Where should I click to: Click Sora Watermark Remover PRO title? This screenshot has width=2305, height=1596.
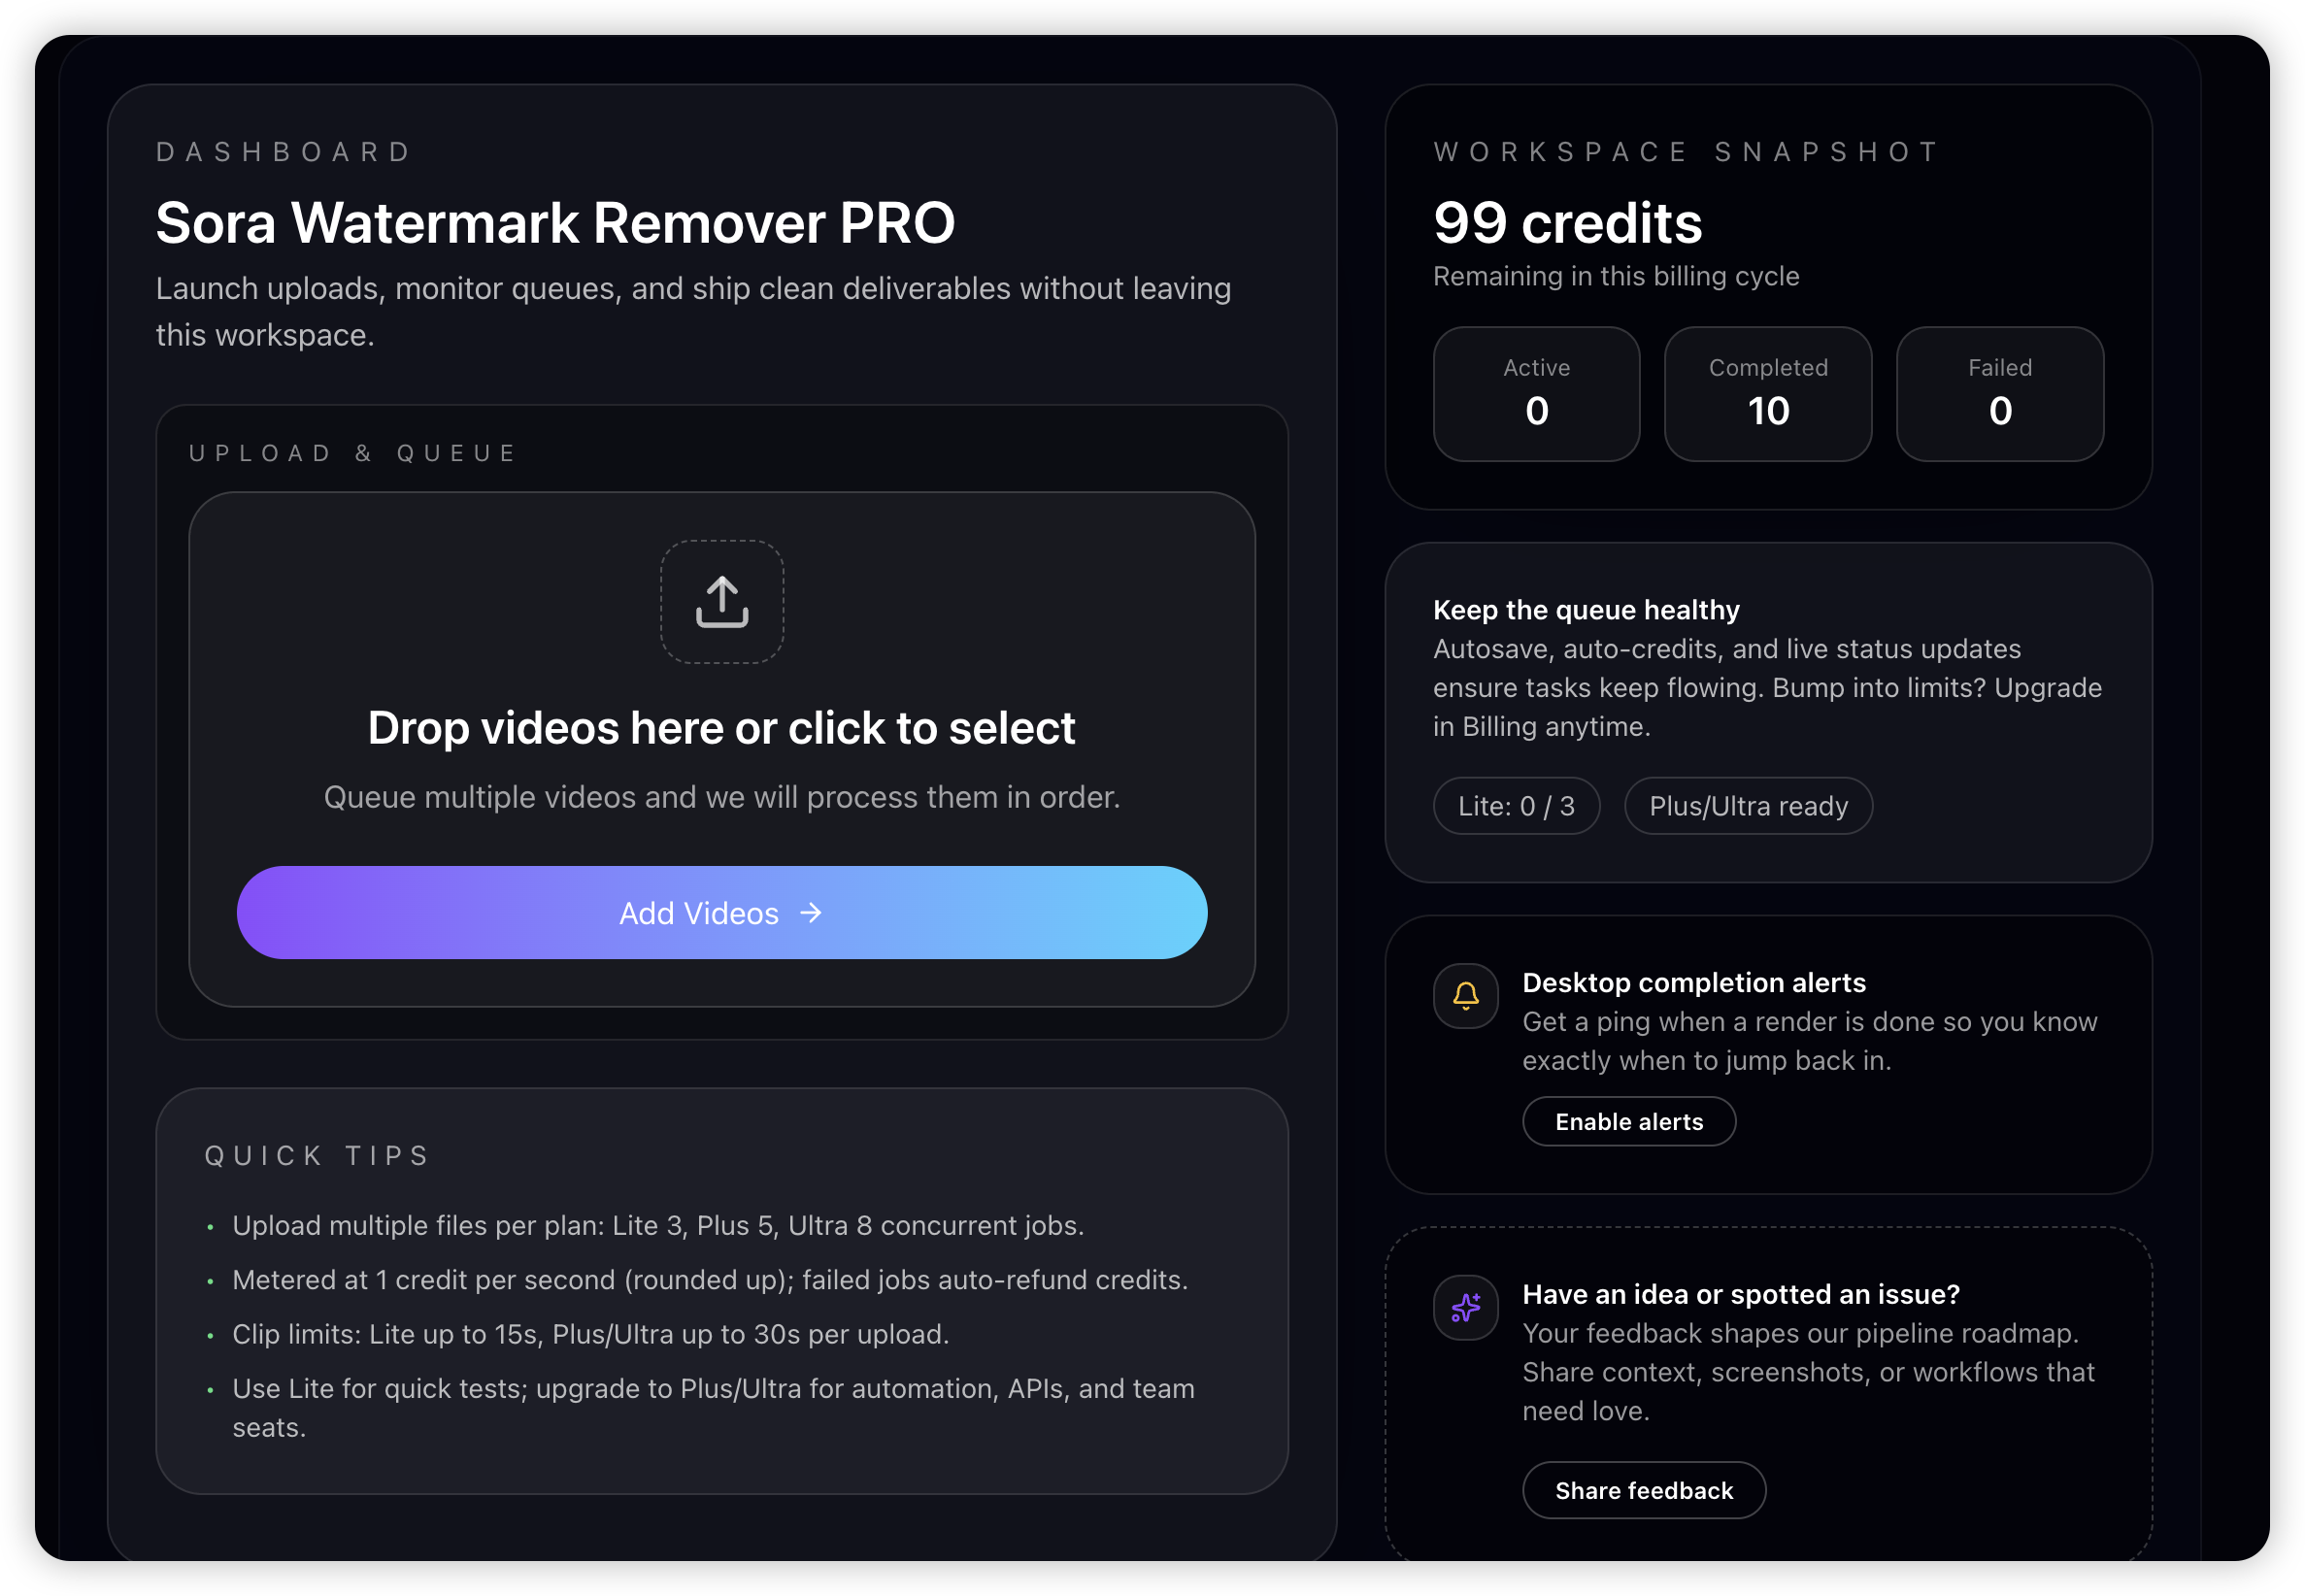point(555,222)
